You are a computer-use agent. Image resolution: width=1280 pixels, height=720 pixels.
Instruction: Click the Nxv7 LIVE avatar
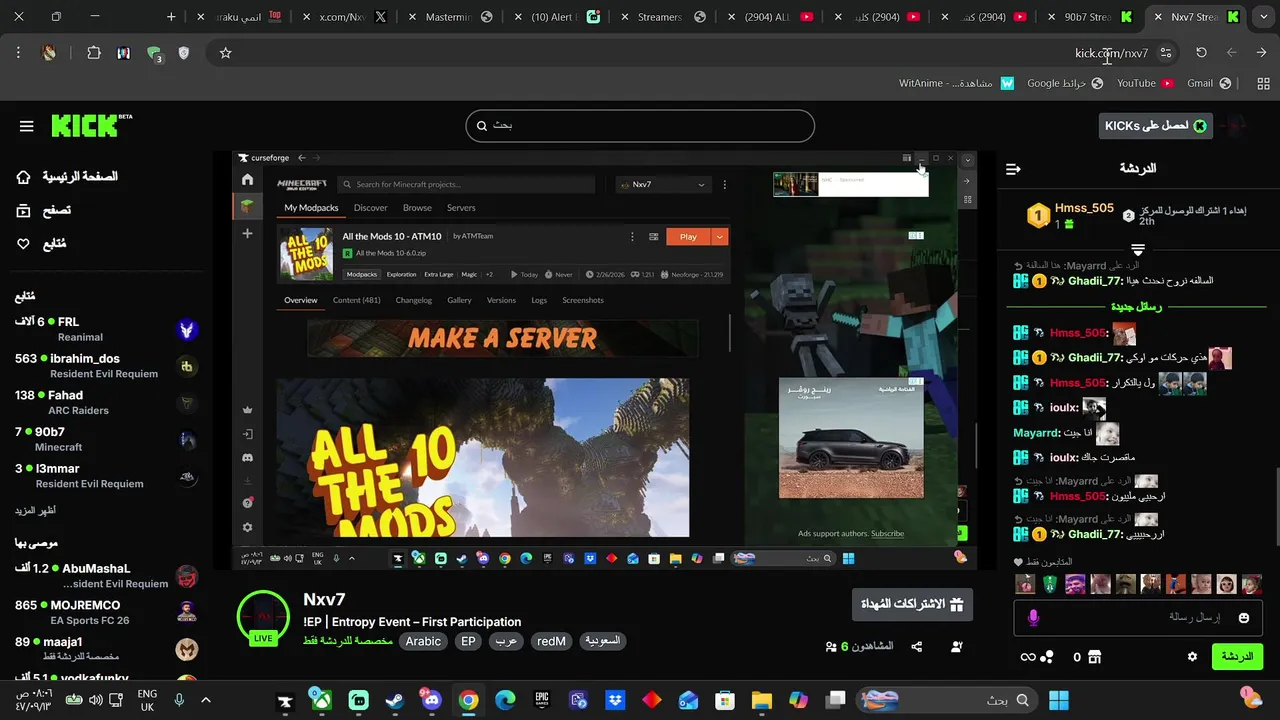(263, 616)
